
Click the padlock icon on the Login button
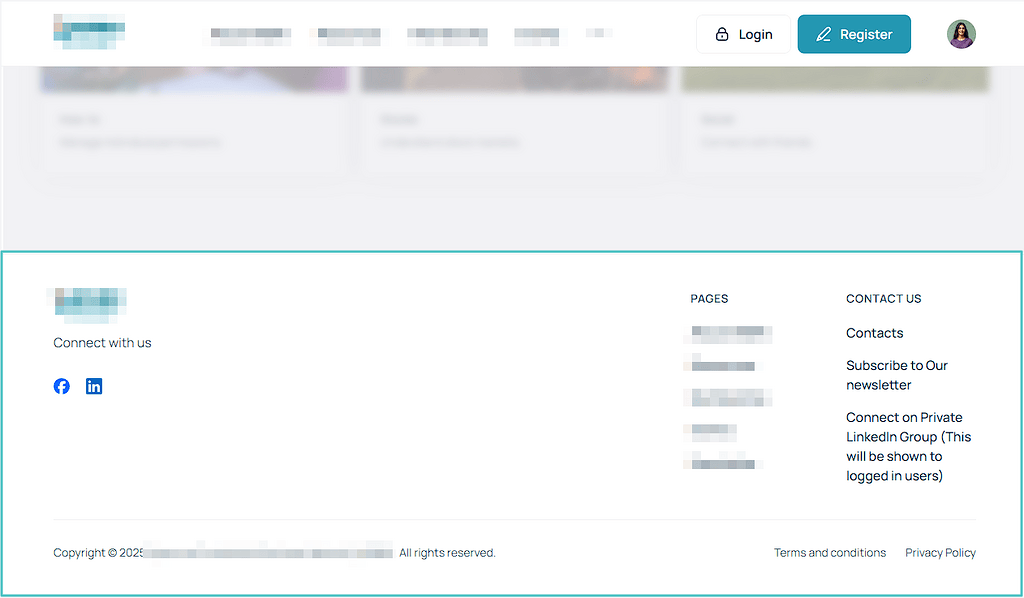(x=724, y=33)
